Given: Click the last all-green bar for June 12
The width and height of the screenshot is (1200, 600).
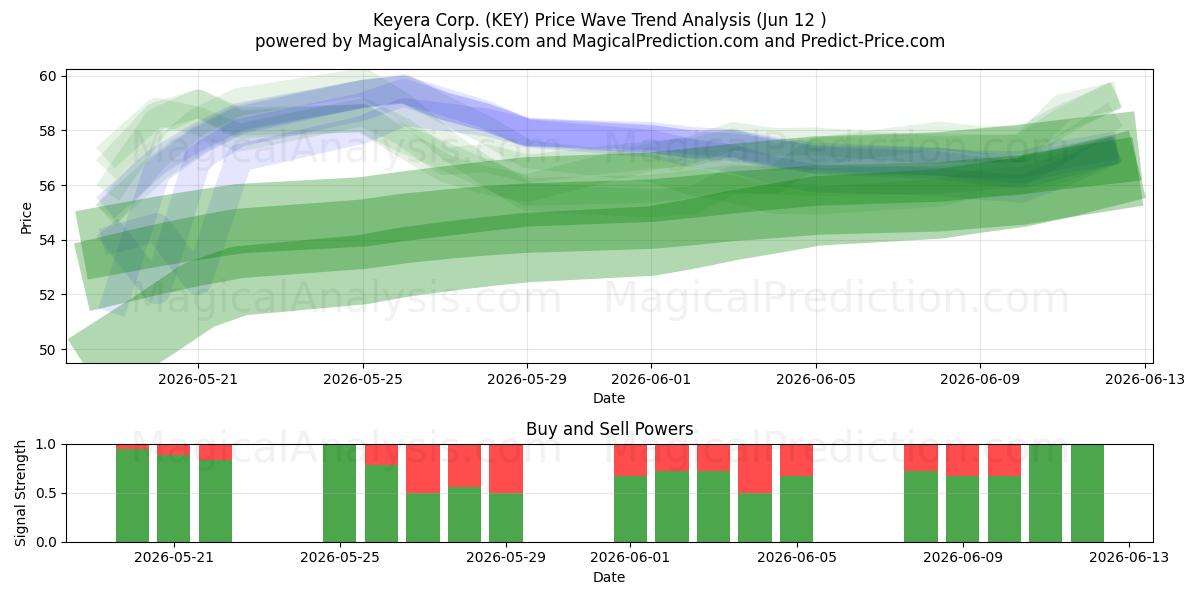Looking at the screenshot, I should [1087, 493].
